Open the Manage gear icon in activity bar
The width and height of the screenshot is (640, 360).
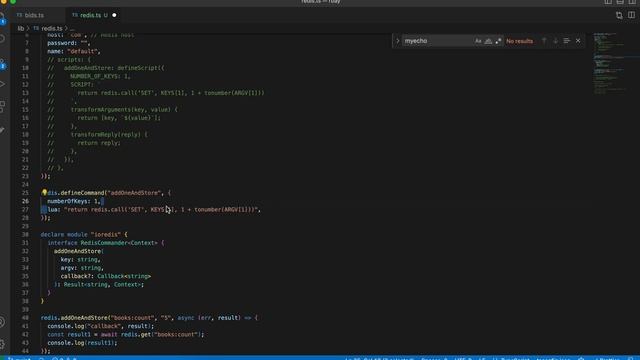point(2,343)
